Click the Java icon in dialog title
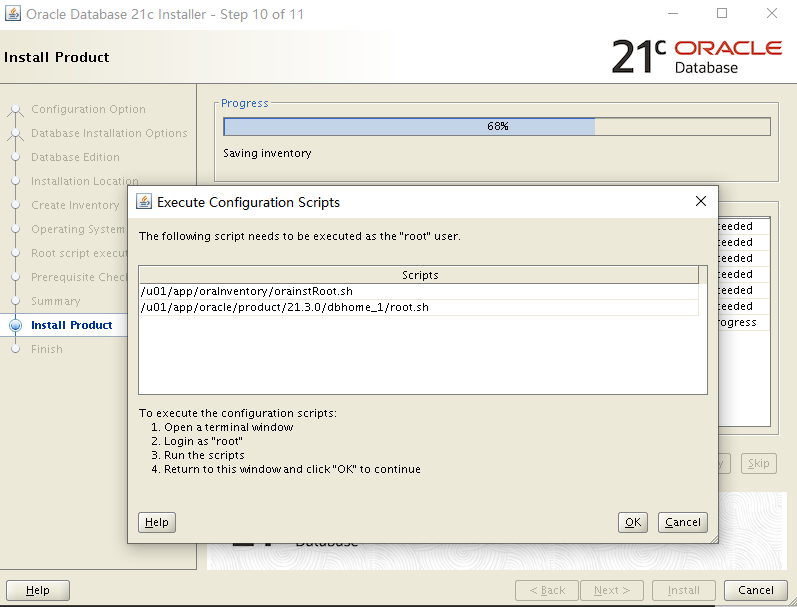The width and height of the screenshot is (797, 607). coord(144,202)
